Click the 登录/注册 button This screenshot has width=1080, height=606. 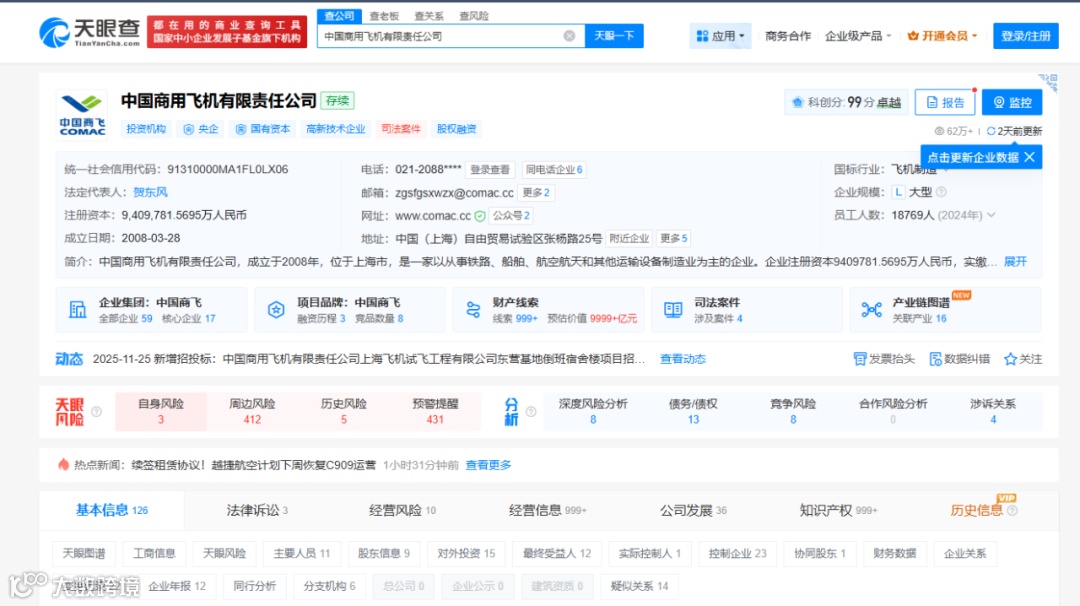(x=1026, y=36)
